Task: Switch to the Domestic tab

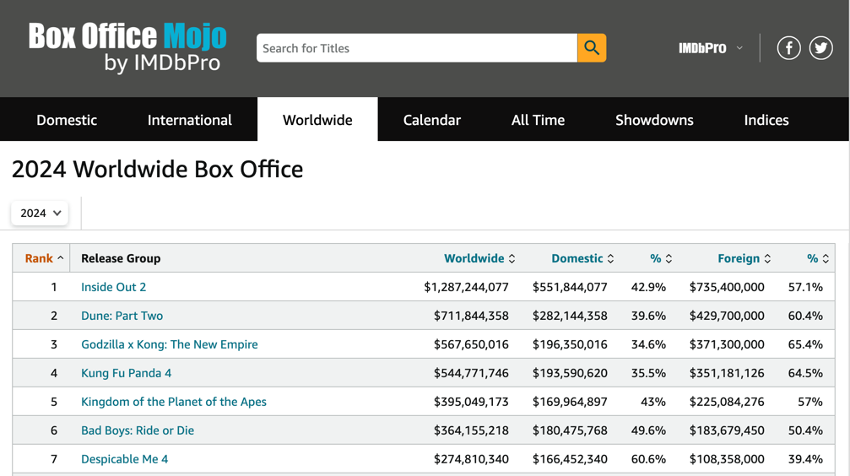Action: (67, 120)
